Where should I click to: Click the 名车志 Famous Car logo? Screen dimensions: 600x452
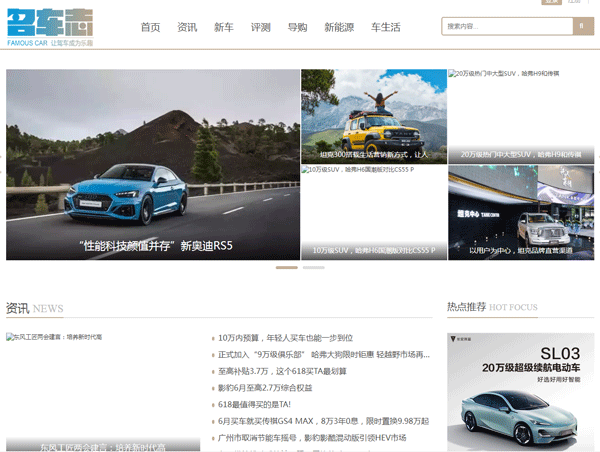50,28
